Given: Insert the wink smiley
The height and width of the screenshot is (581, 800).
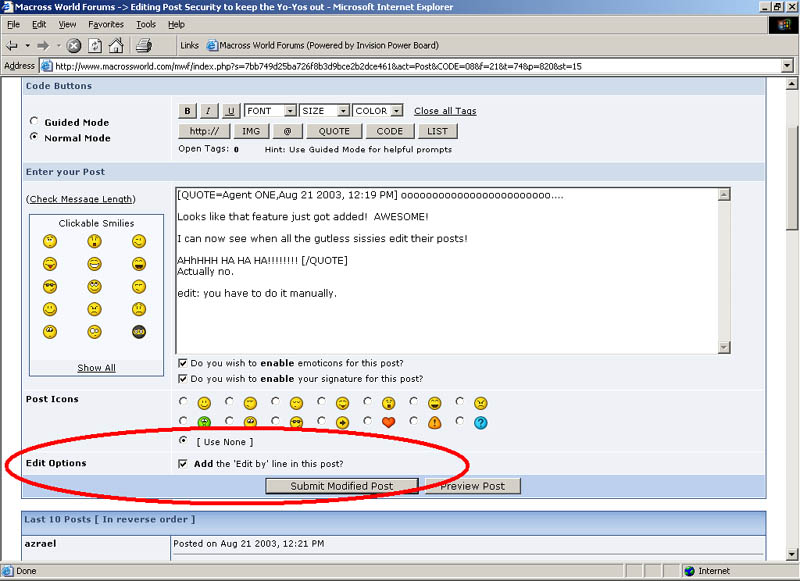Looking at the screenshot, I should click(139, 241).
